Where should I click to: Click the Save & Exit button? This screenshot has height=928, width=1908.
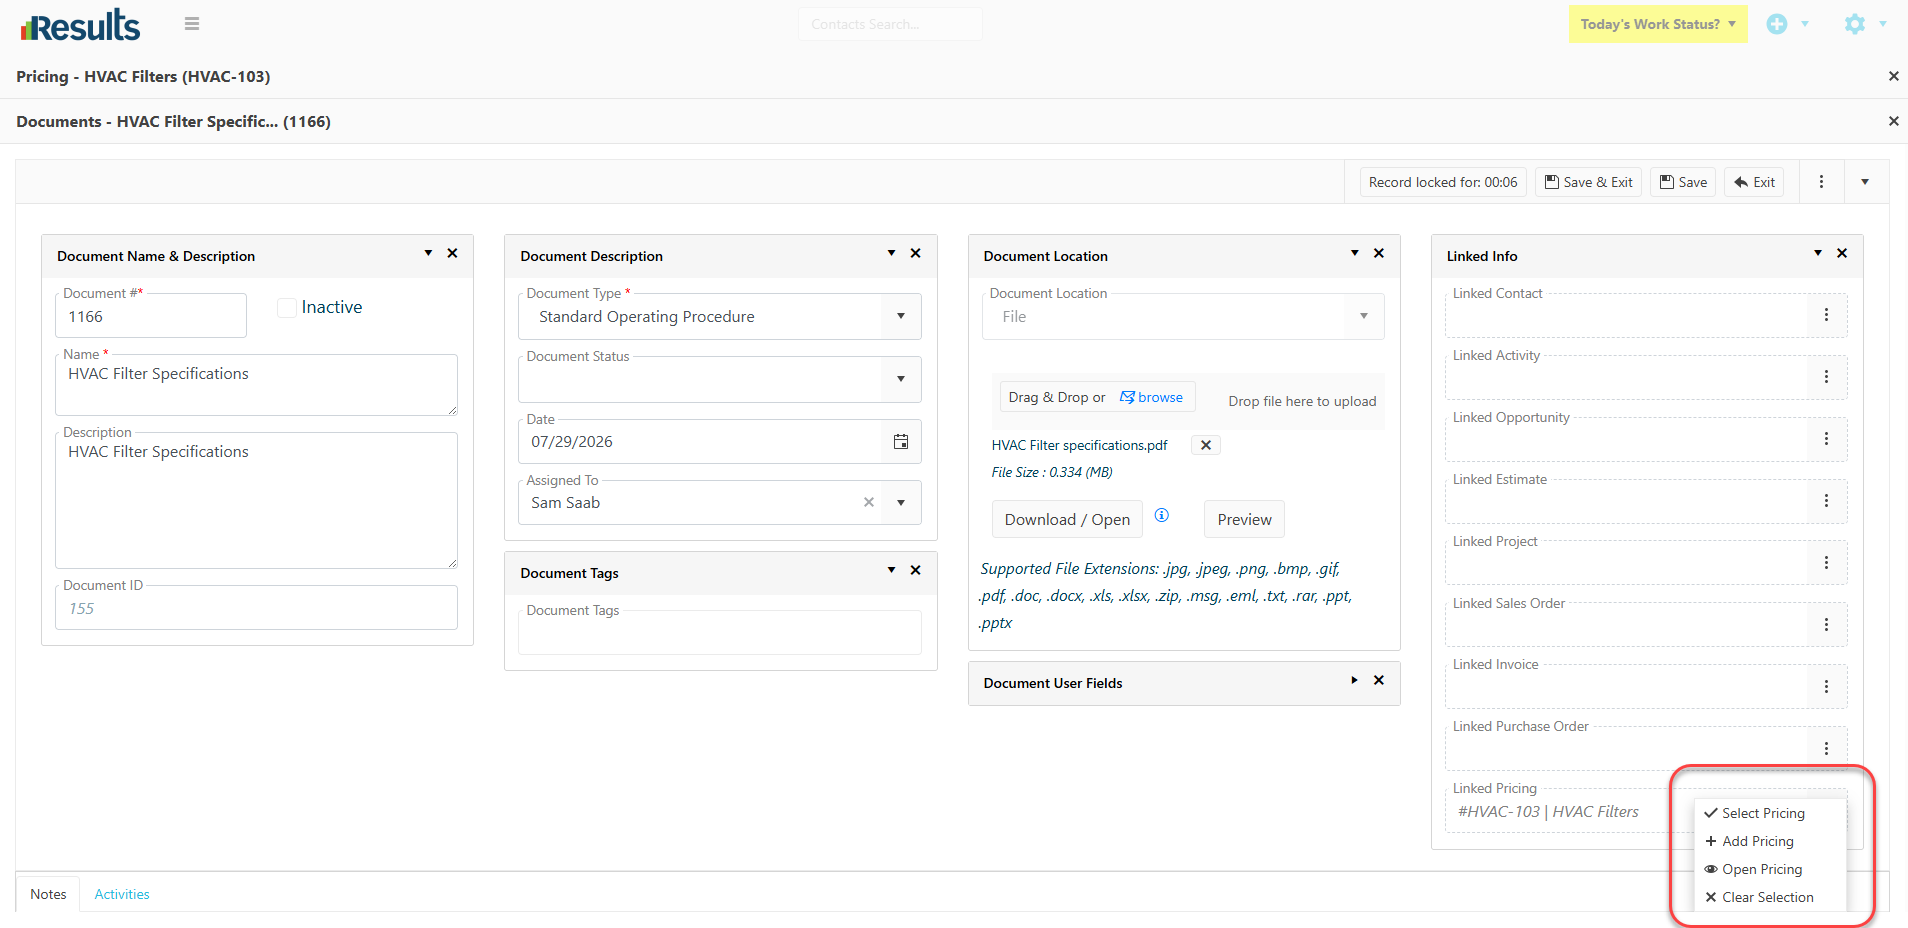tap(1588, 182)
